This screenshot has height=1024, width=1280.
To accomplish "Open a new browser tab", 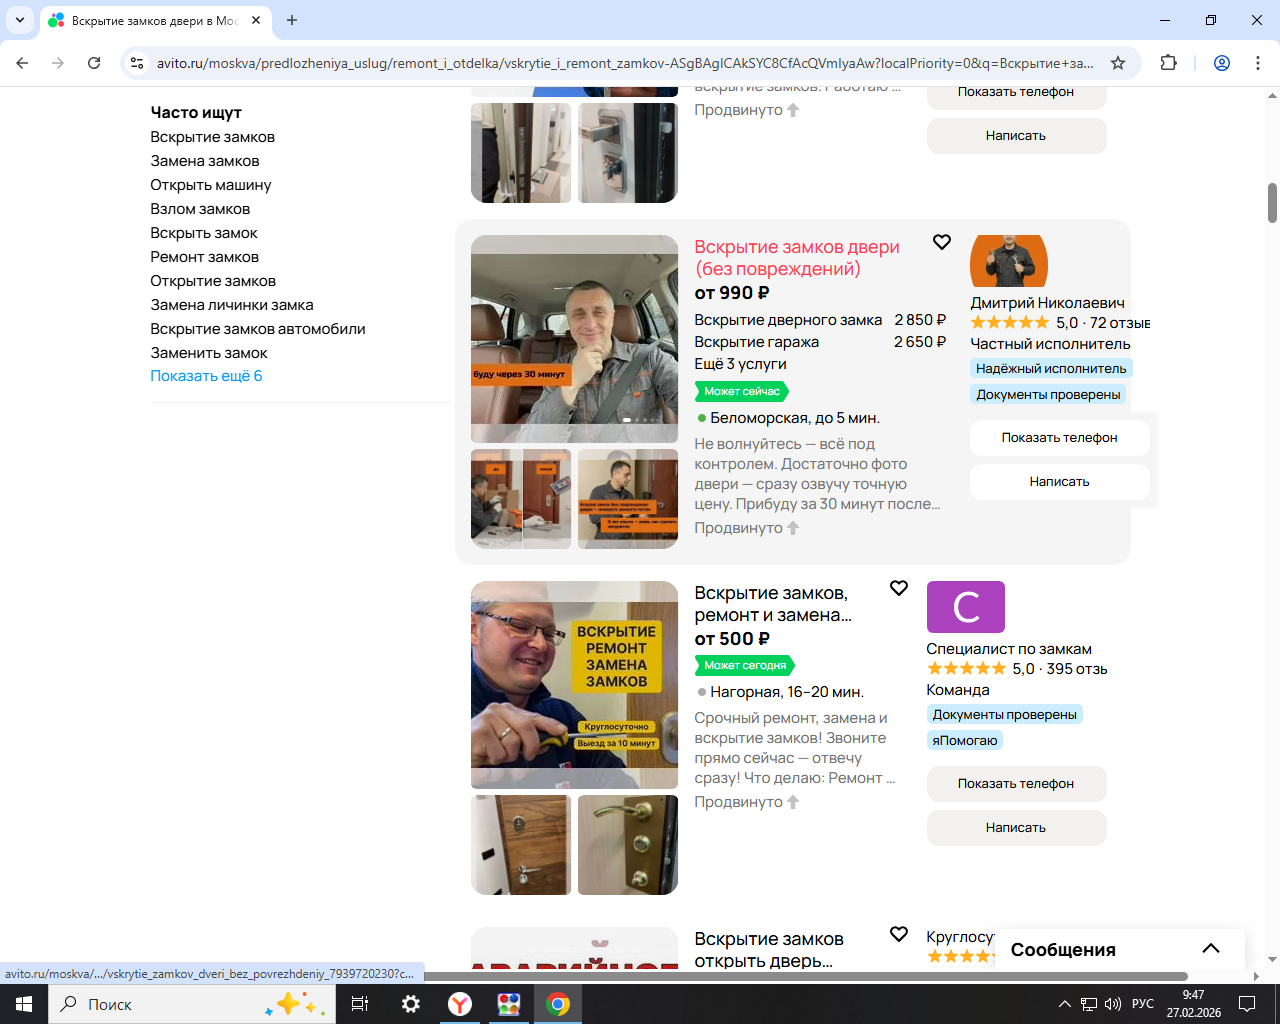I will point(292,20).
